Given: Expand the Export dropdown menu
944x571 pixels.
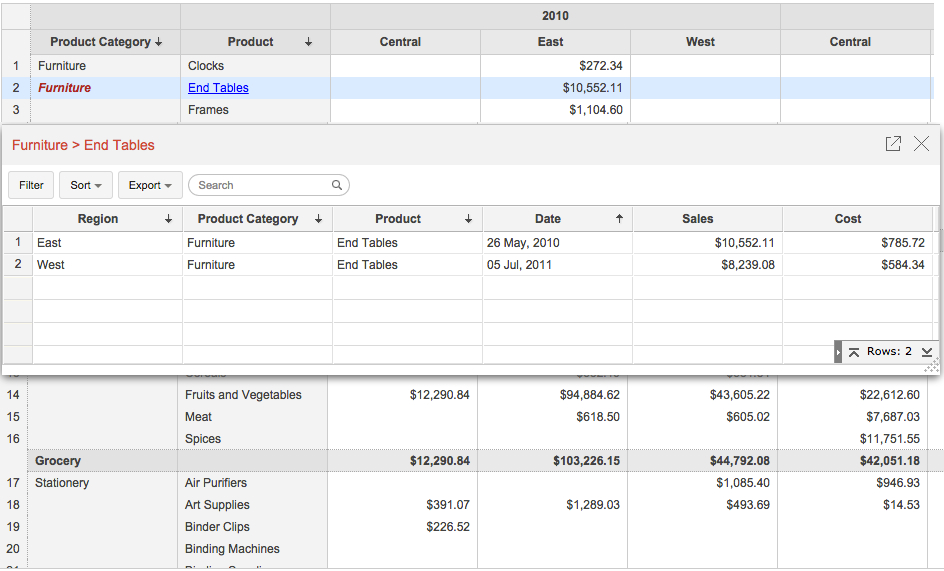Looking at the screenshot, I should click(x=150, y=185).
